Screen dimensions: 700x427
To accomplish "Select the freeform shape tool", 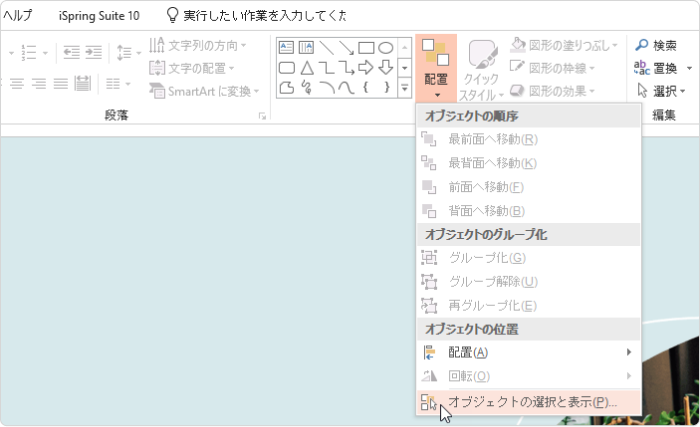I will point(286,88).
